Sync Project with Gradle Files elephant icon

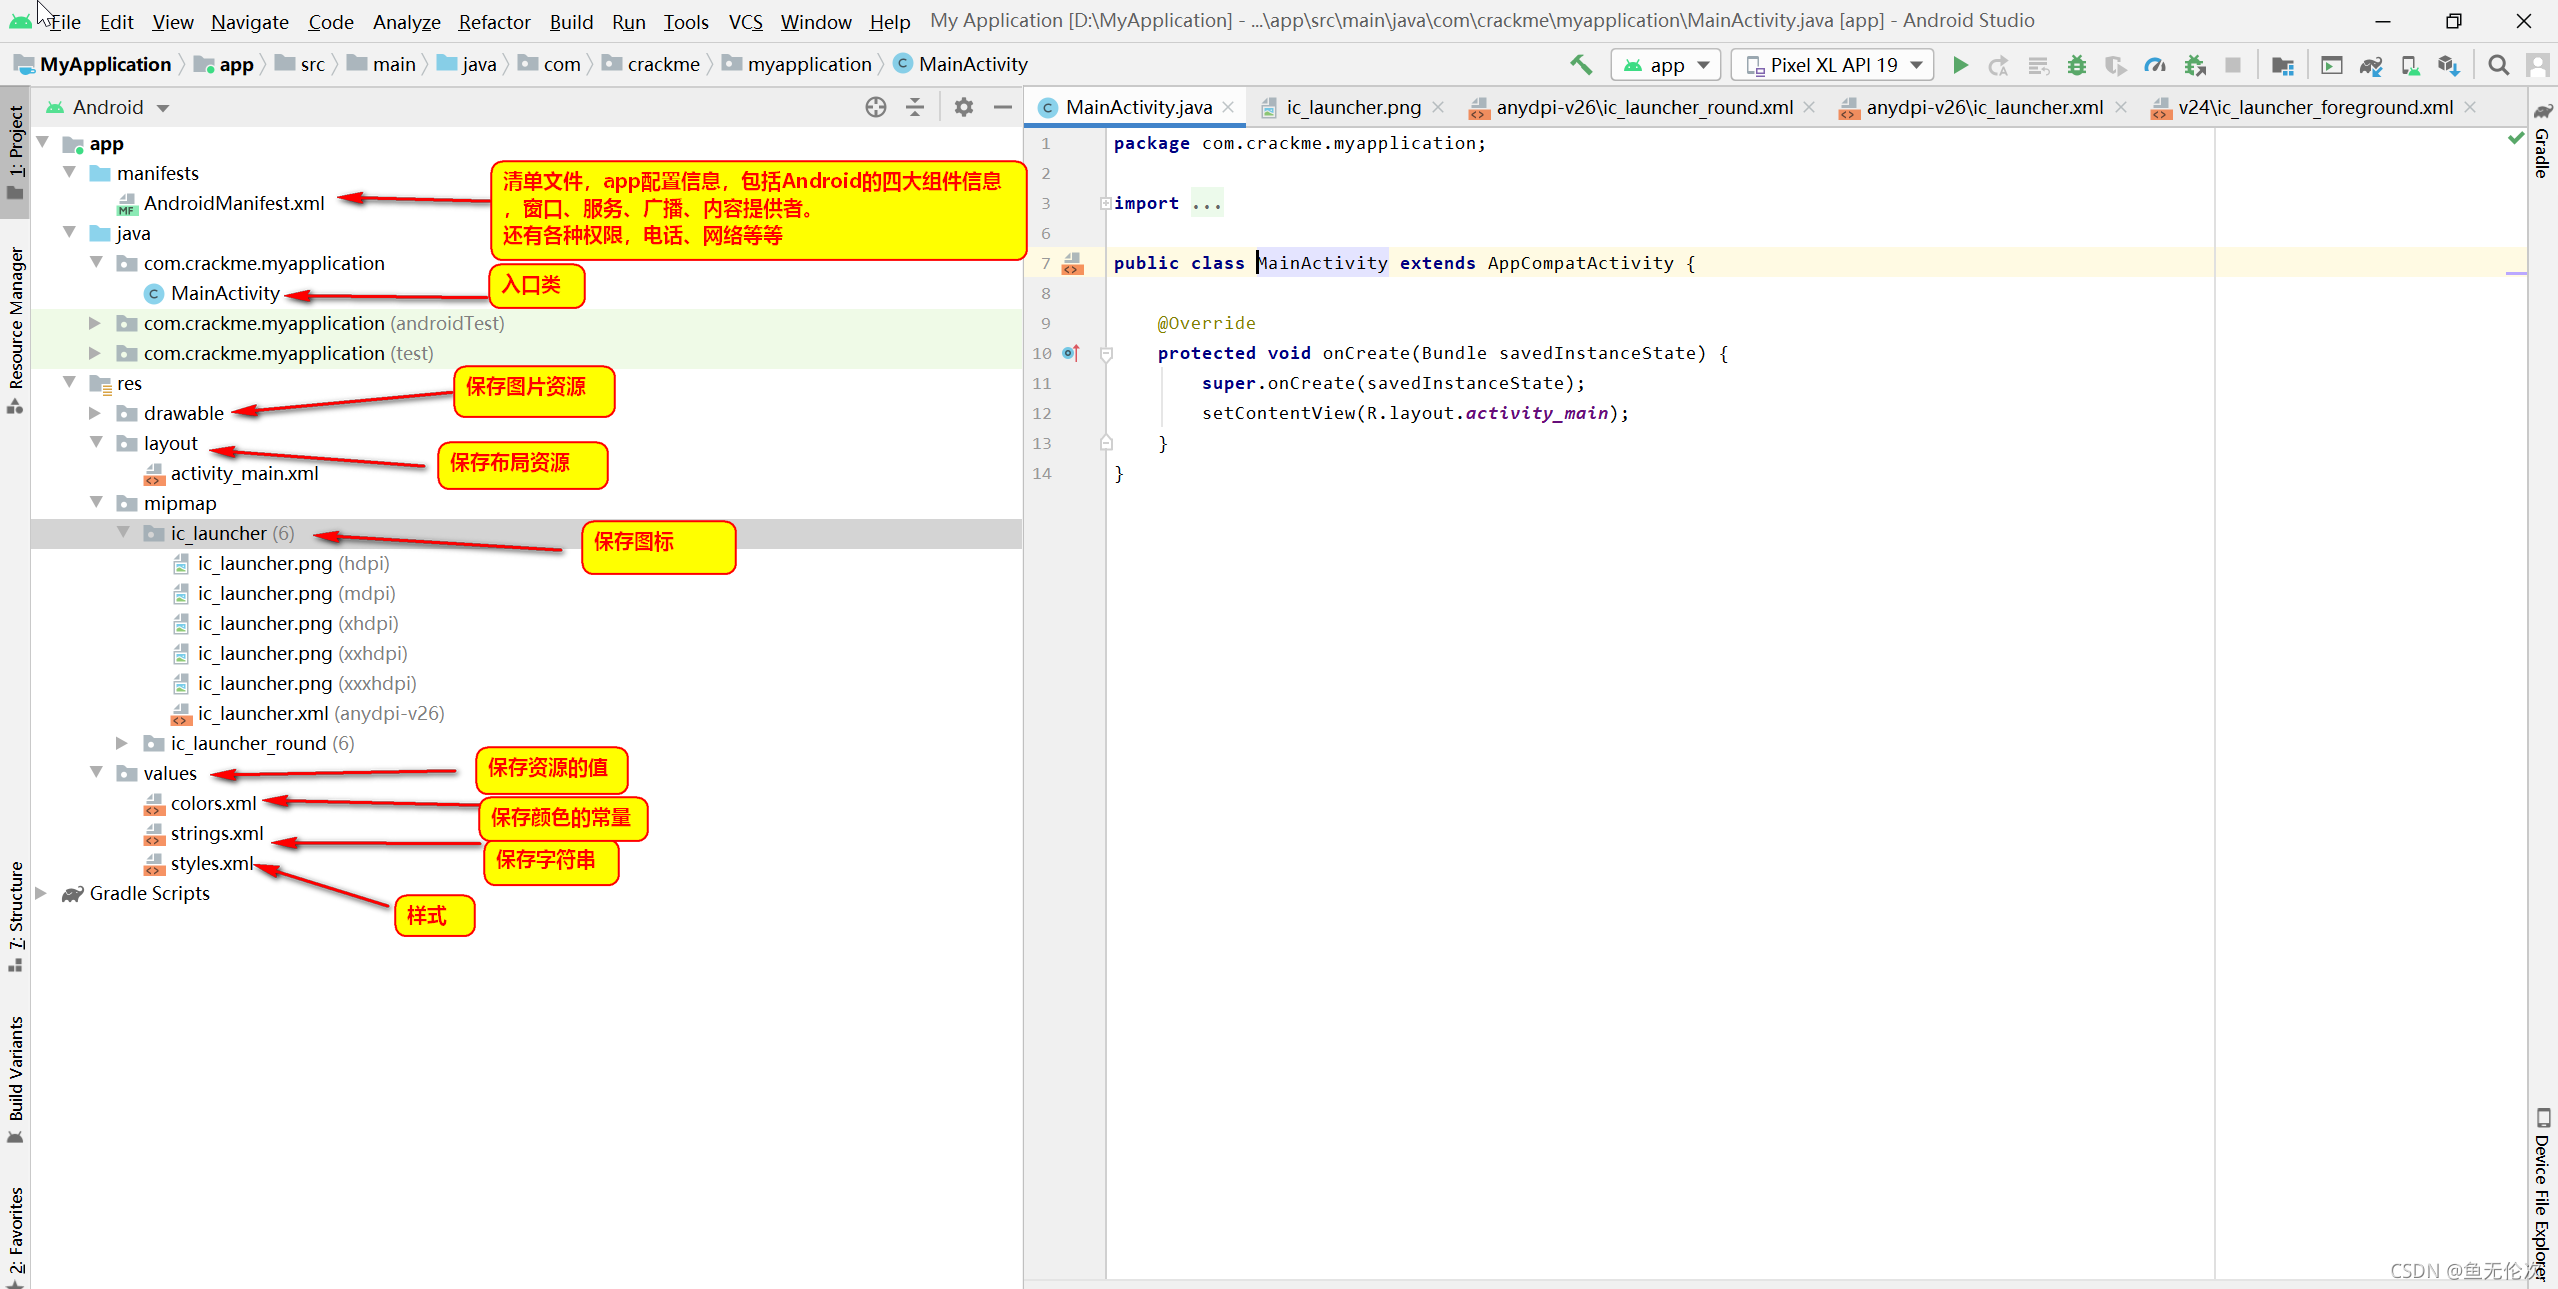pos(2370,65)
